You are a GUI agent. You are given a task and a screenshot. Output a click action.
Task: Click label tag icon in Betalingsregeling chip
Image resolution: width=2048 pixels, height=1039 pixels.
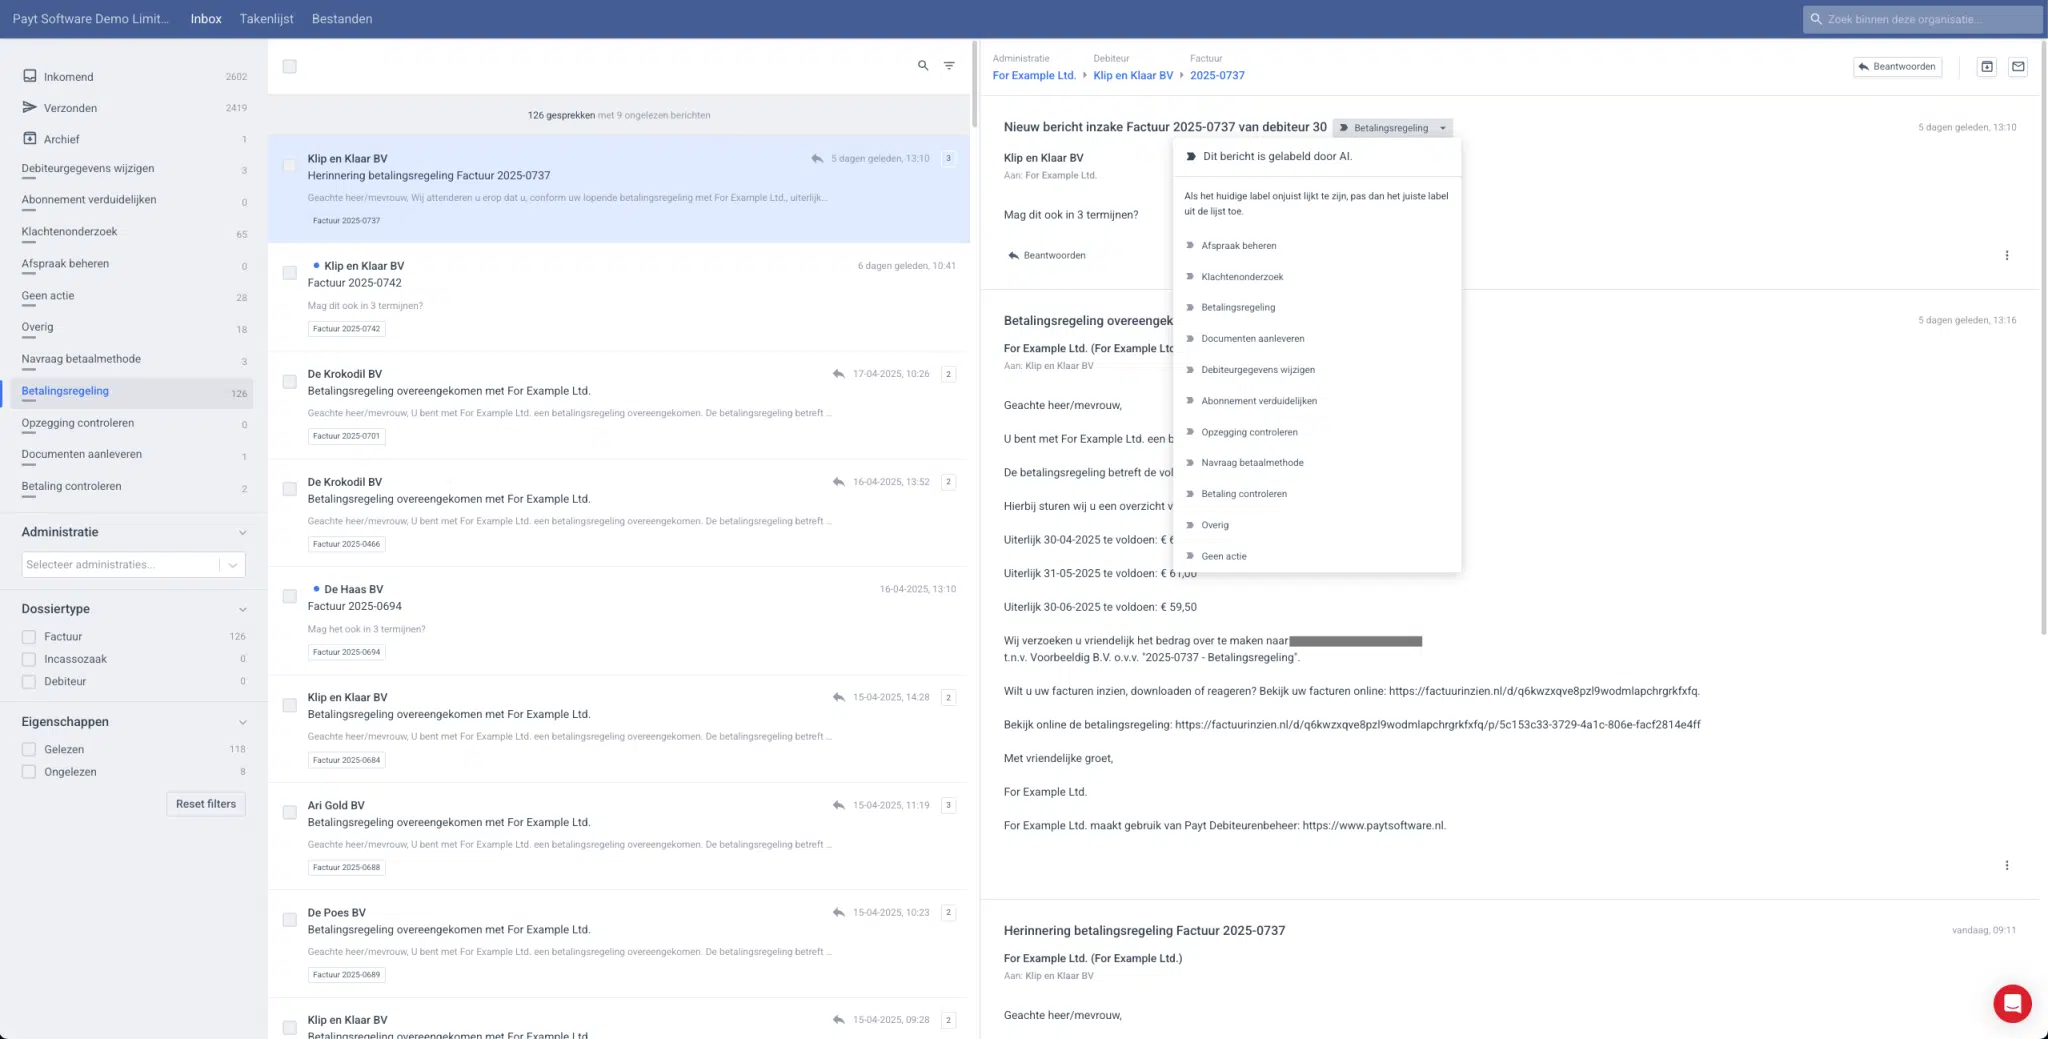point(1344,128)
